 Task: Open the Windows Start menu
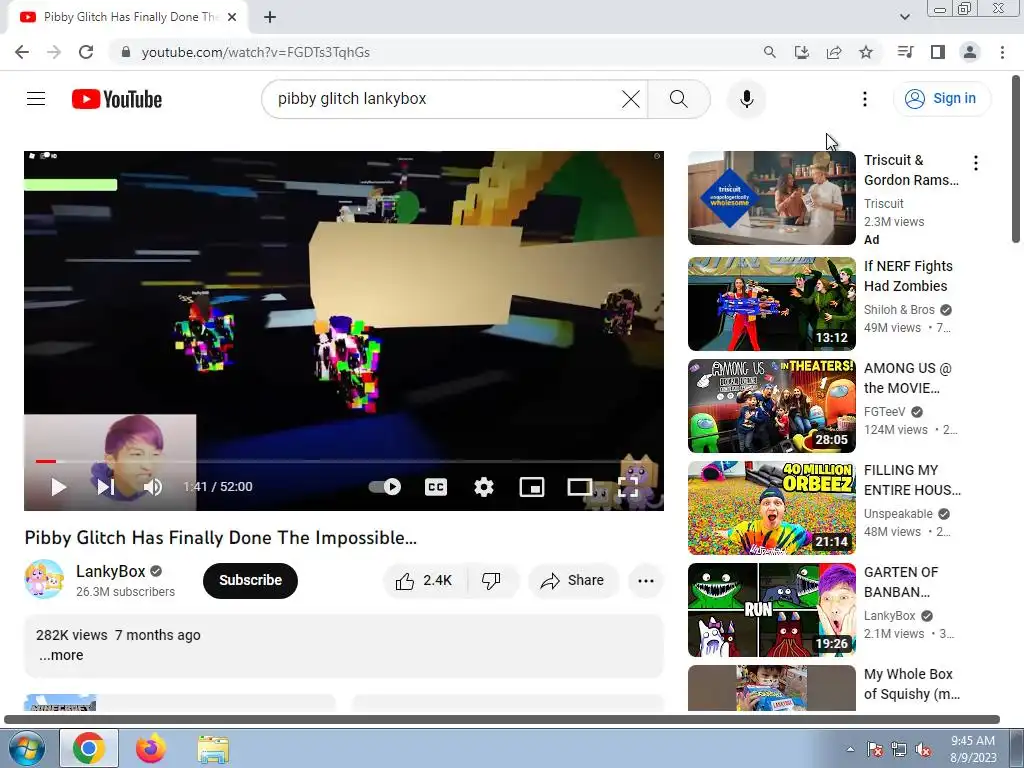[25, 748]
